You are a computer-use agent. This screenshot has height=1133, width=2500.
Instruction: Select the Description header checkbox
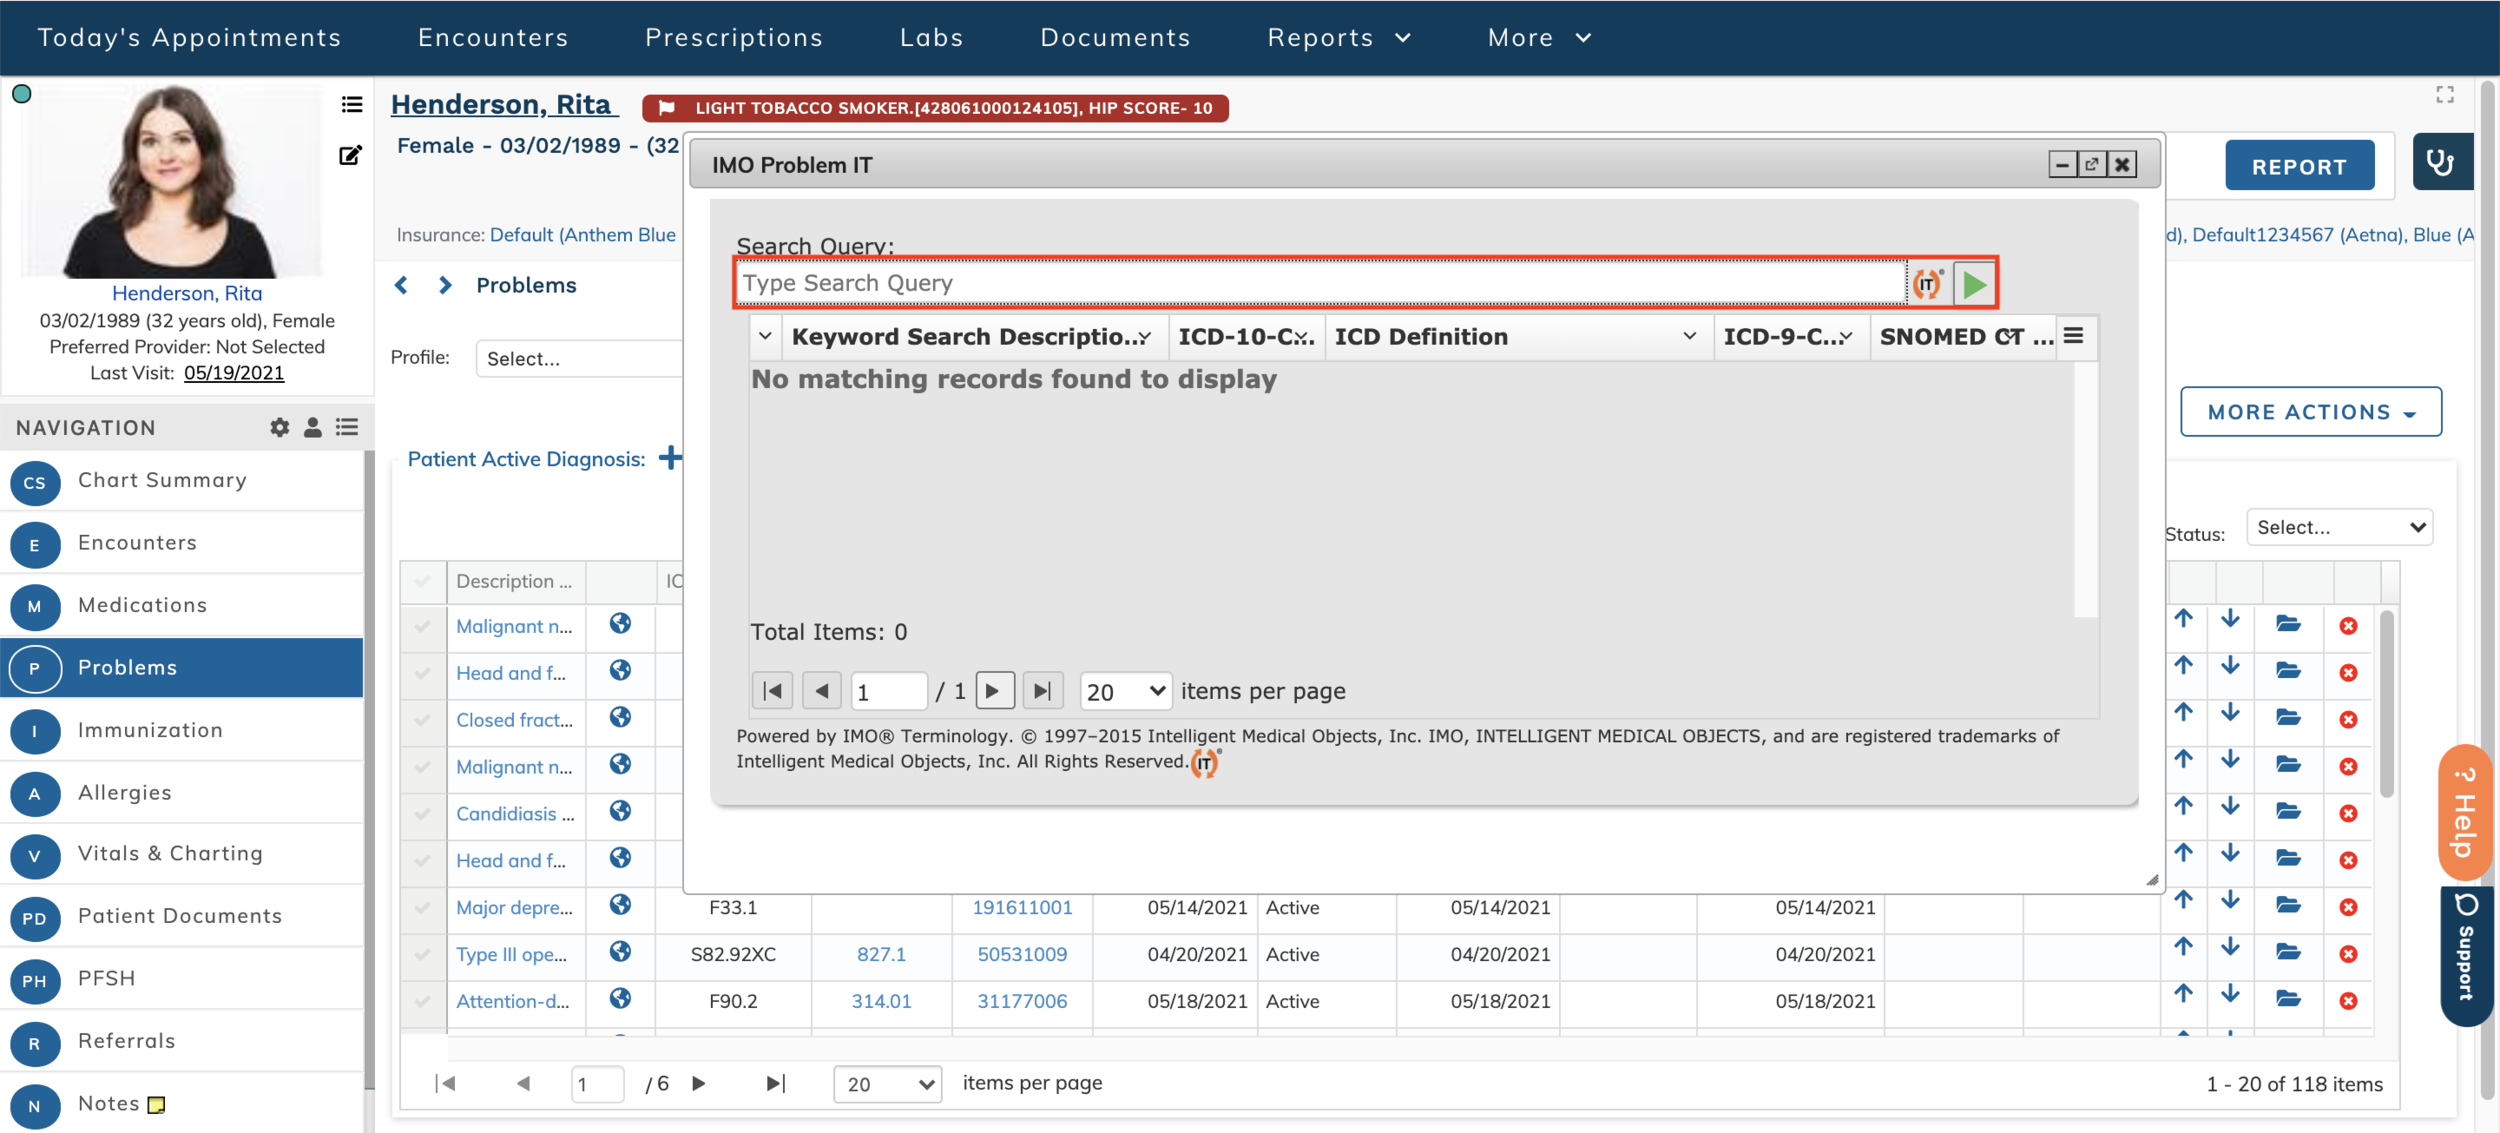(422, 581)
